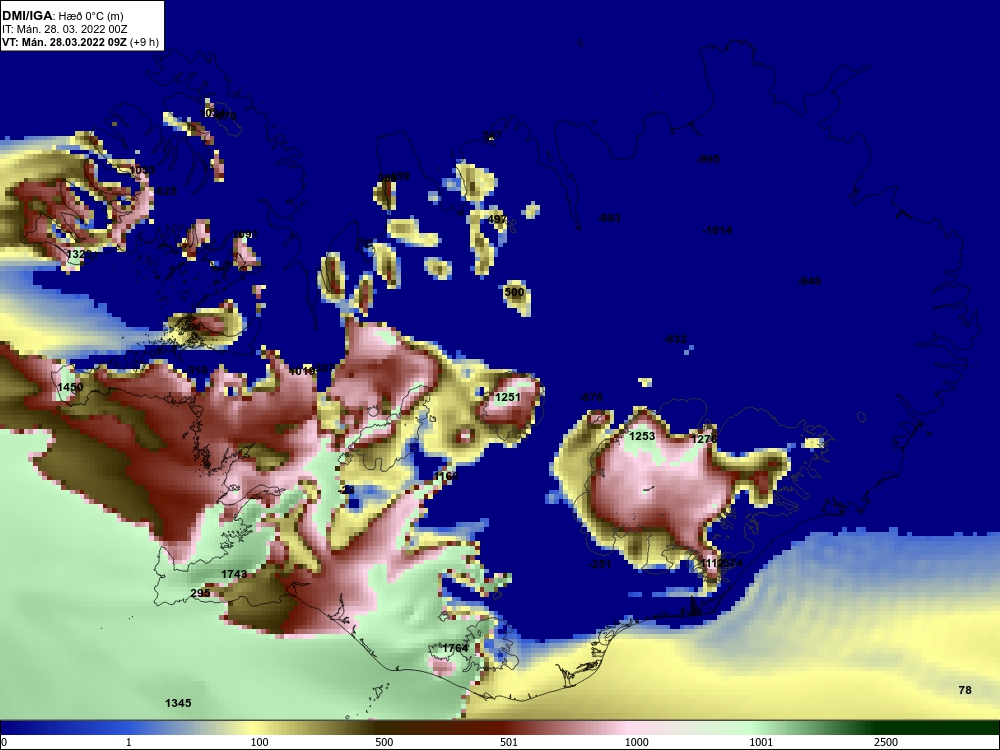Click the -825 value label
This screenshot has width=1000, height=750.
[x=165, y=191]
